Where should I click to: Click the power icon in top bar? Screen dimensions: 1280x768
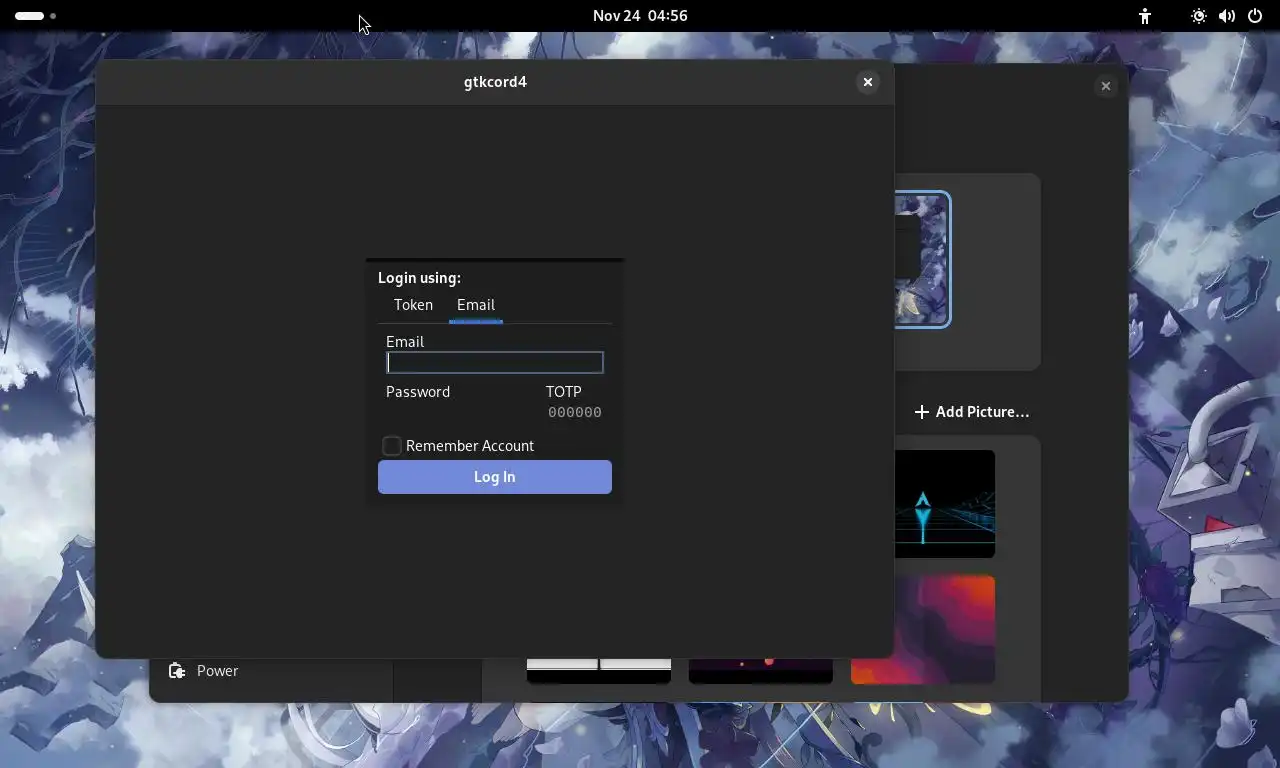point(1255,16)
